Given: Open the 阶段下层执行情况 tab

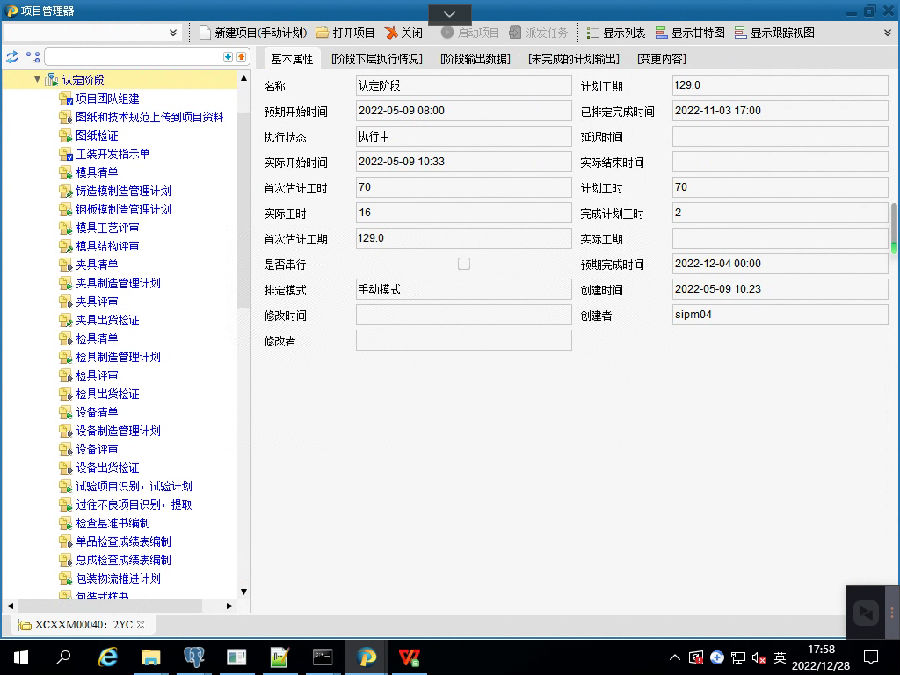Looking at the screenshot, I should tap(376, 58).
